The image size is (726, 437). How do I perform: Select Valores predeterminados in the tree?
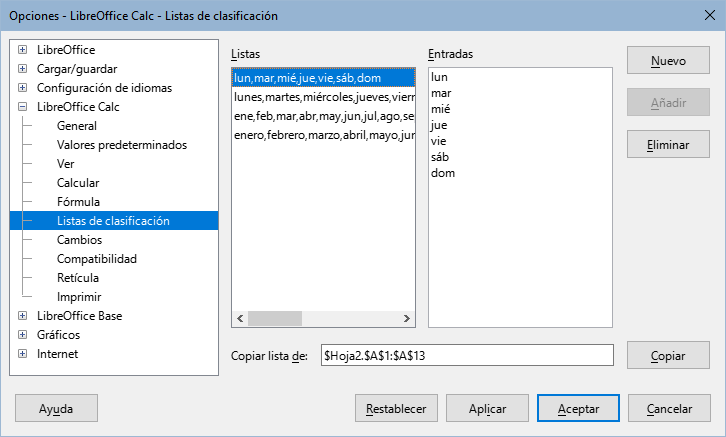coord(121,145)
